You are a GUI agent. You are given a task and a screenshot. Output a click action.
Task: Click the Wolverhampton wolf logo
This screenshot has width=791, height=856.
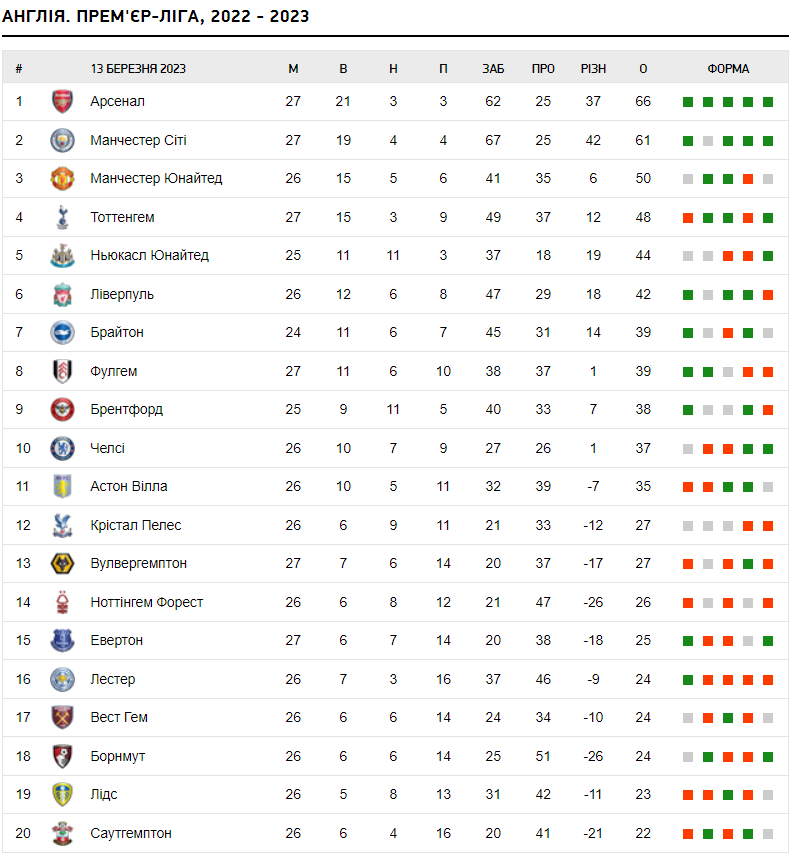pos(62,563)
